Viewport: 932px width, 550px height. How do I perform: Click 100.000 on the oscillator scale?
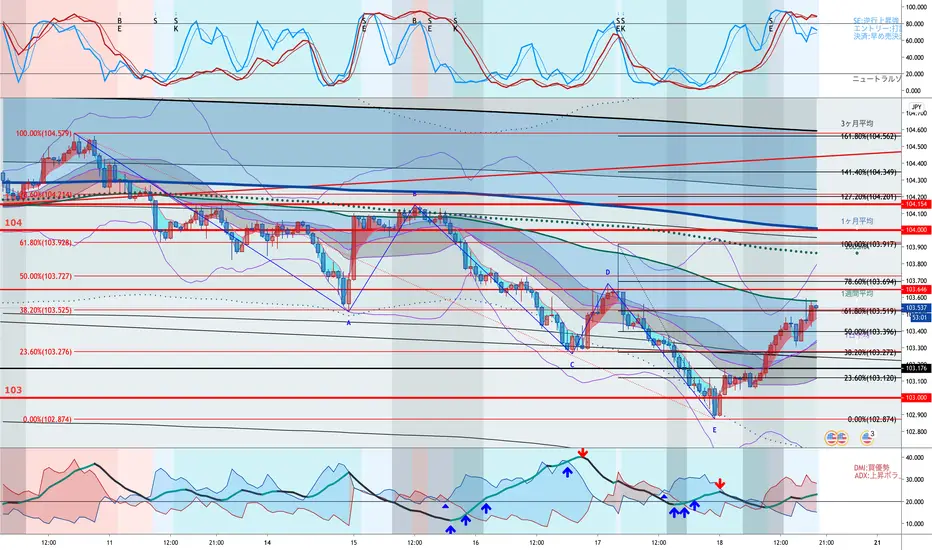[919, 7]
